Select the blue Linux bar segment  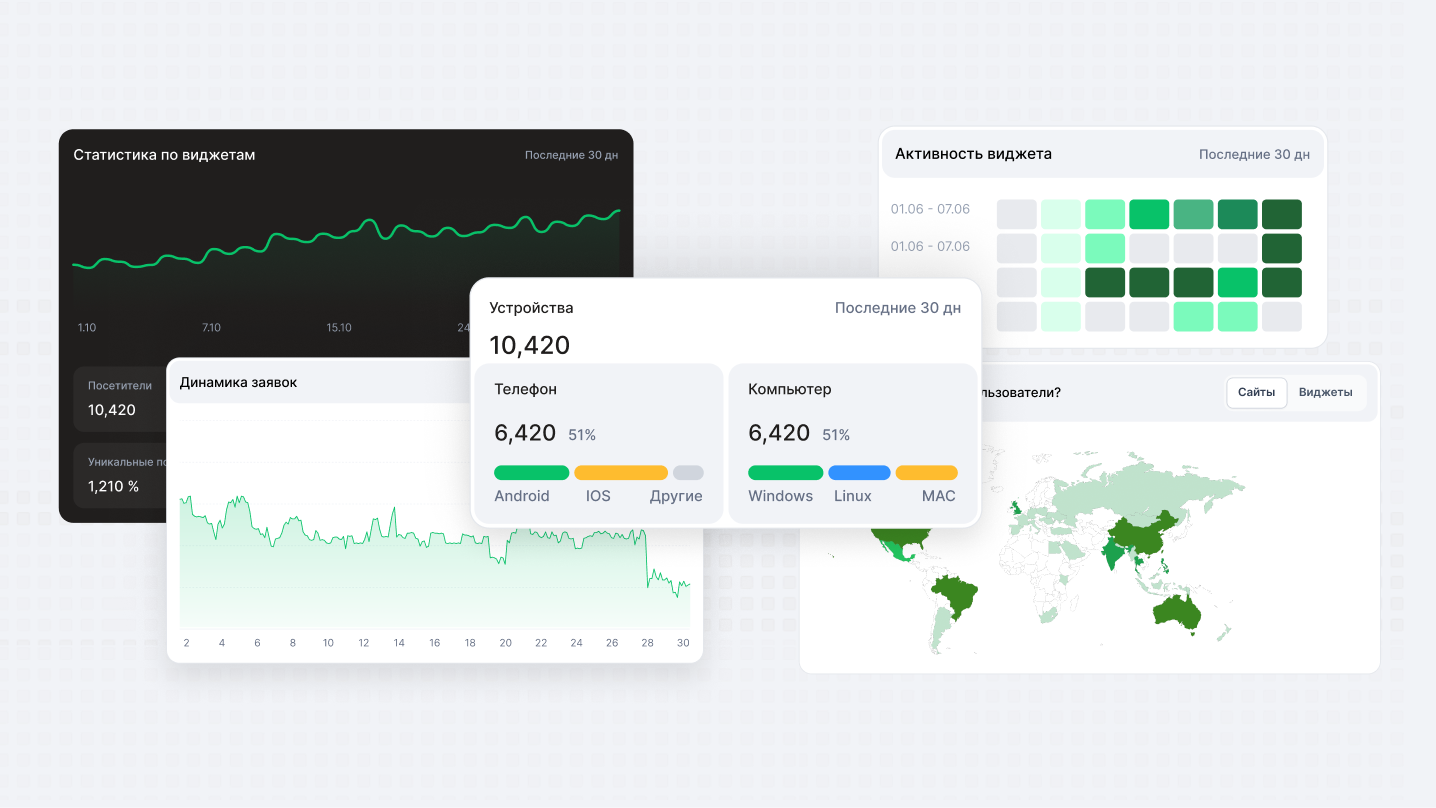[859, 473]
